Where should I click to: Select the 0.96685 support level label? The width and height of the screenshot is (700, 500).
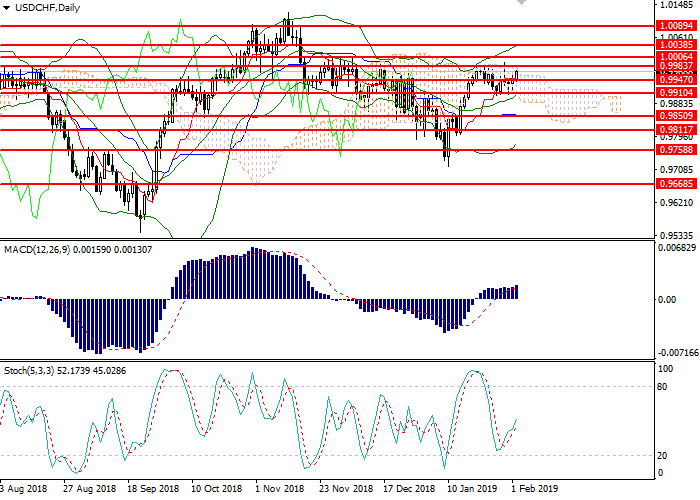tap(676, 183)
